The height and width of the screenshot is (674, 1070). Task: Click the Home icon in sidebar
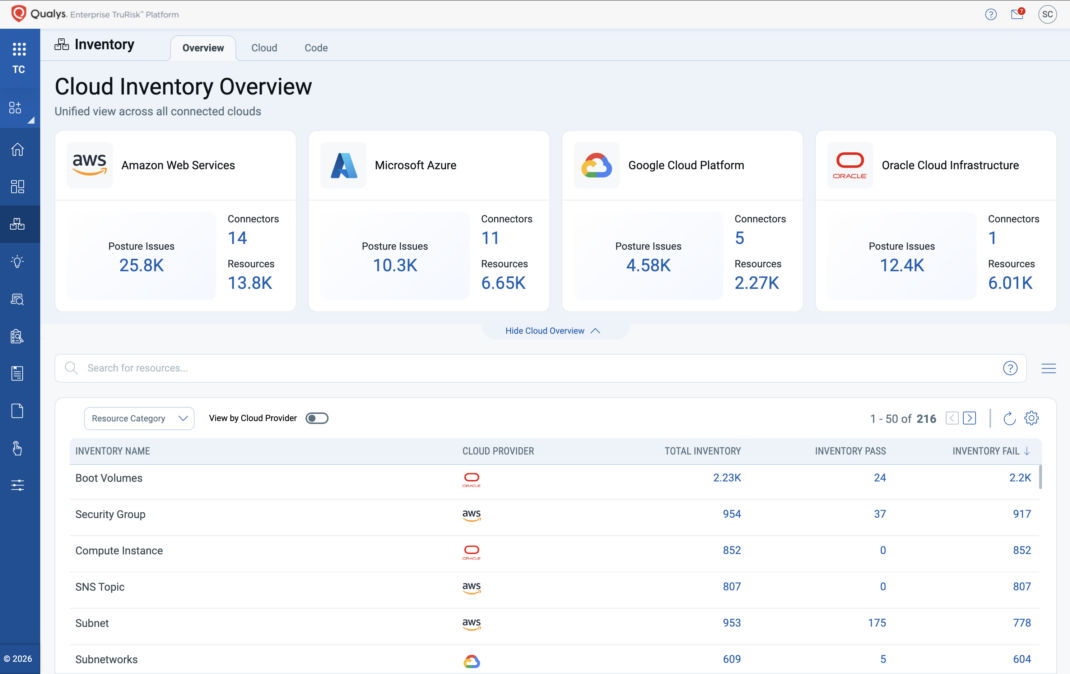click(18, 149)
